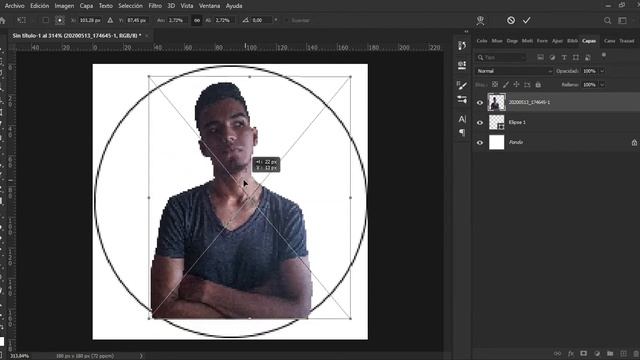Filter layers by adjustment layers icon
This screenshot has width=640, height=360.
pyautogui.click(x=552, y=58)
